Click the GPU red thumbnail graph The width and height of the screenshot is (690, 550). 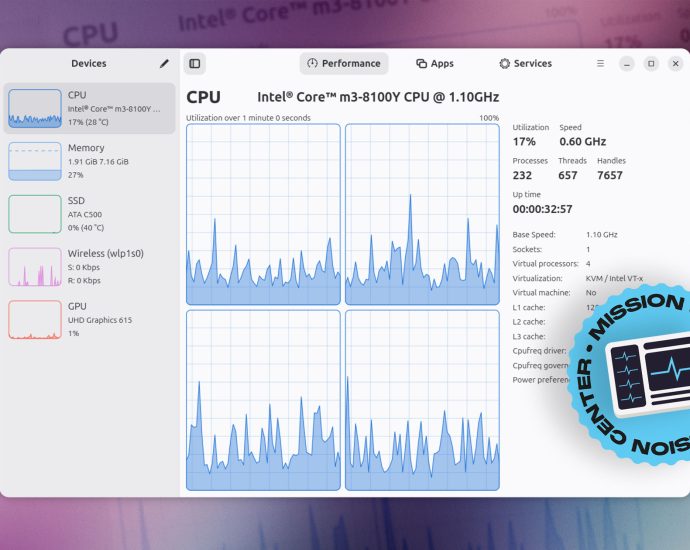point(35,319)
